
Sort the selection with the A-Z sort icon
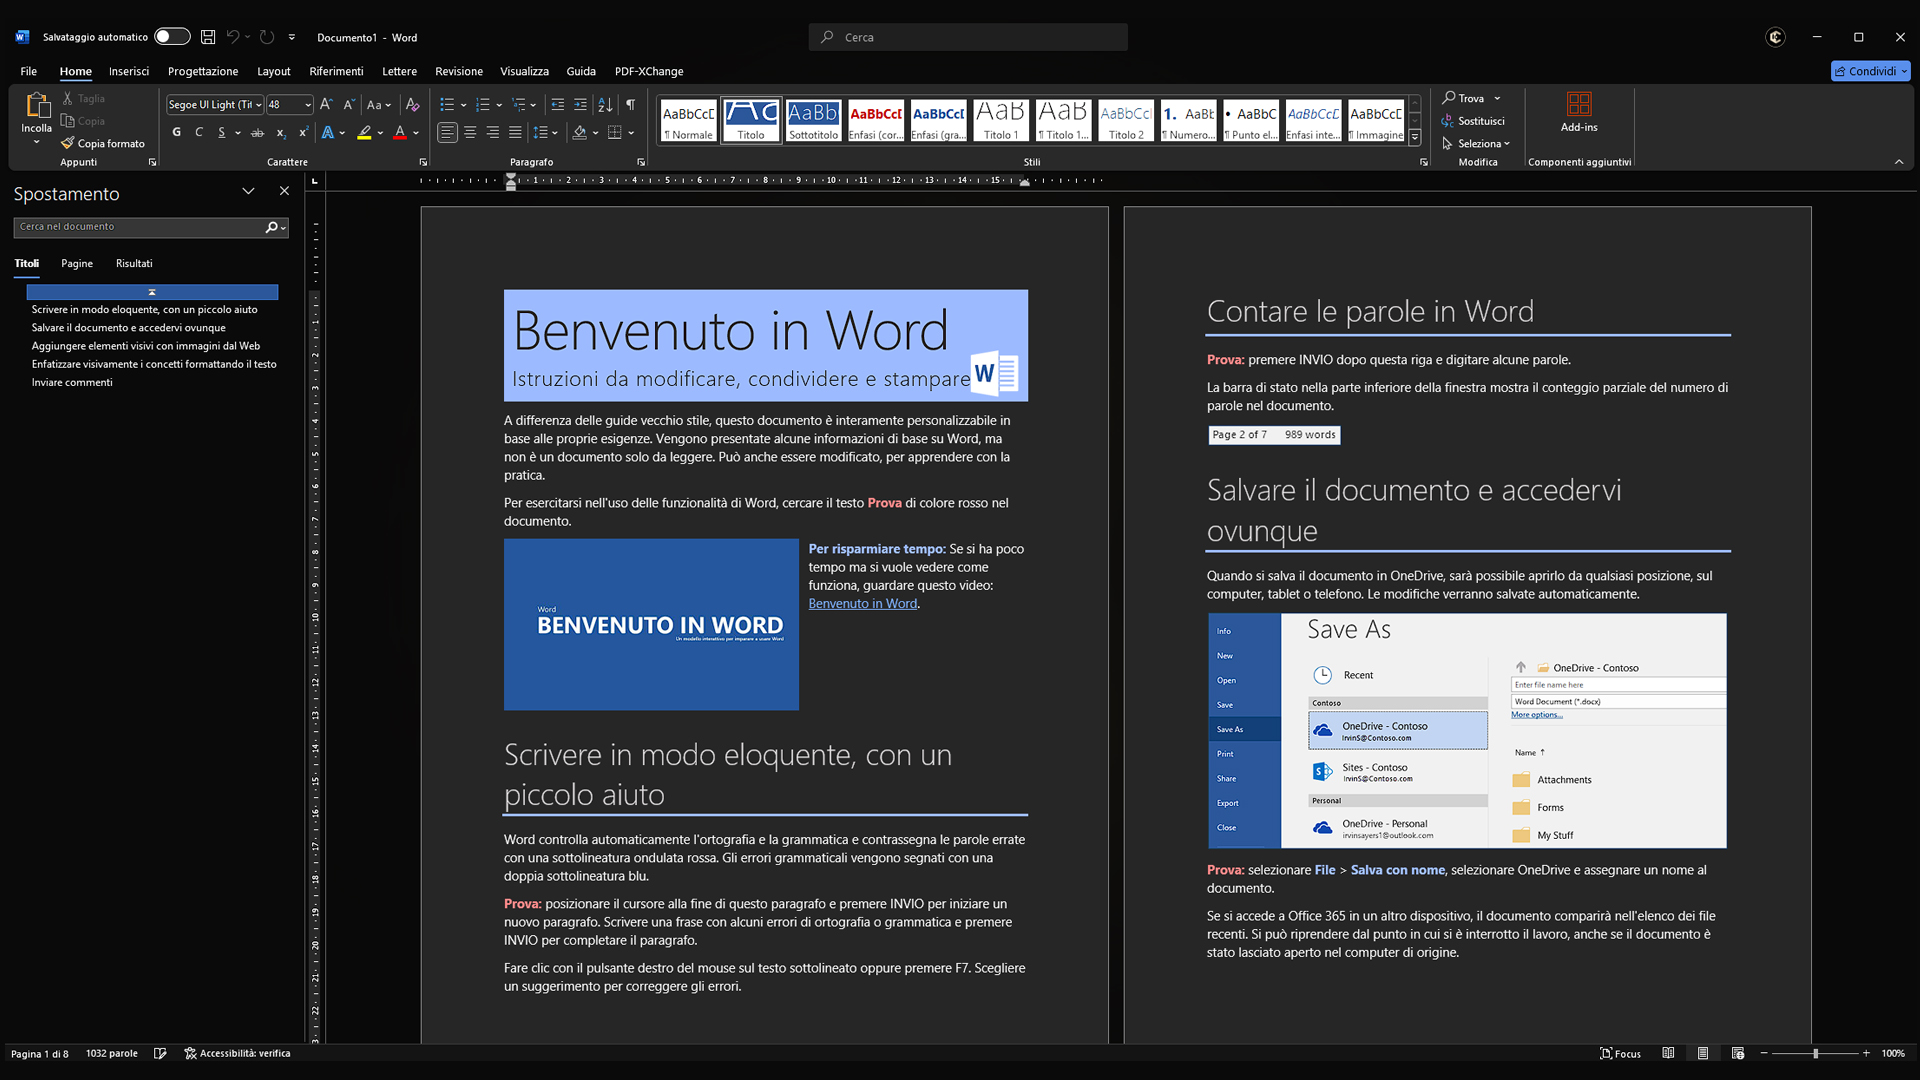pyautogui.click(x=605, y=104)
